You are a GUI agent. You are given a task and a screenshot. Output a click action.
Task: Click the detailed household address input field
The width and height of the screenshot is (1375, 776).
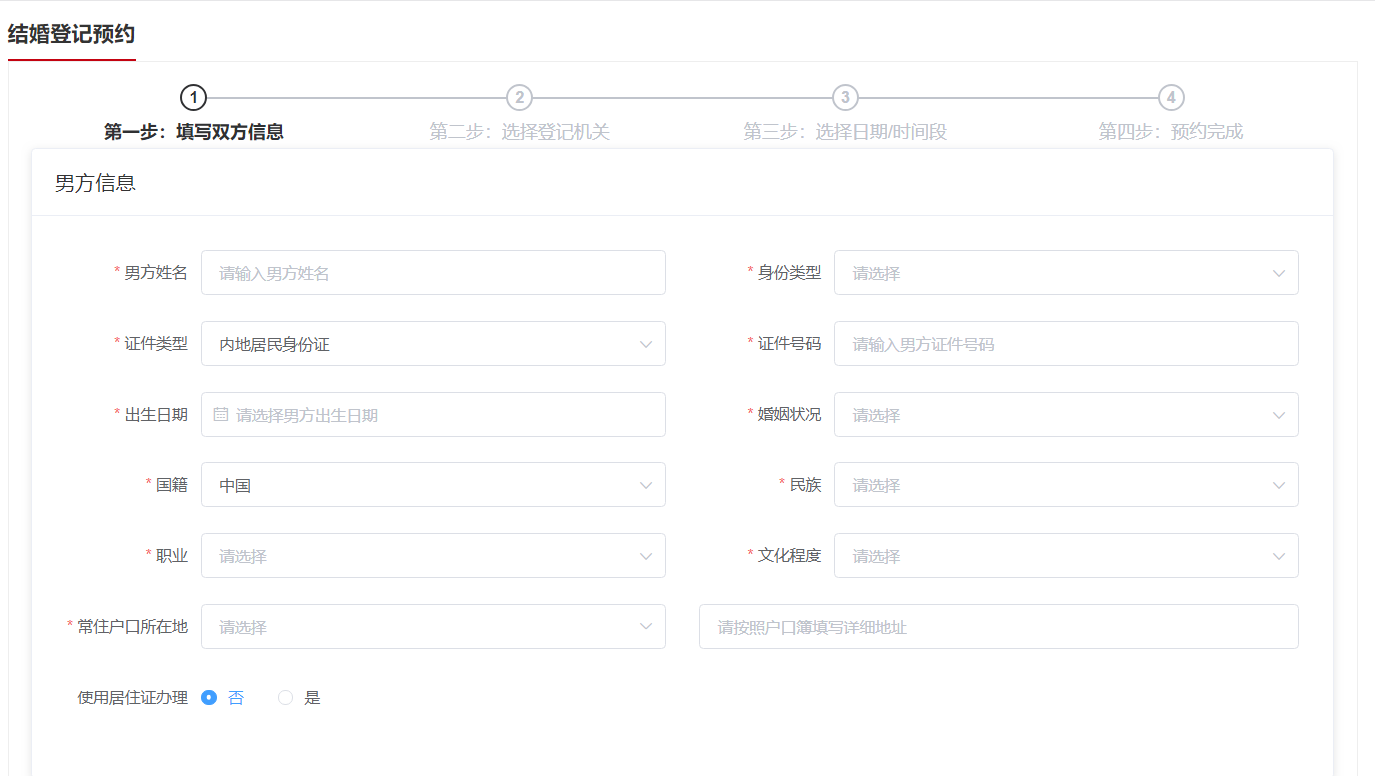(998, 627)
